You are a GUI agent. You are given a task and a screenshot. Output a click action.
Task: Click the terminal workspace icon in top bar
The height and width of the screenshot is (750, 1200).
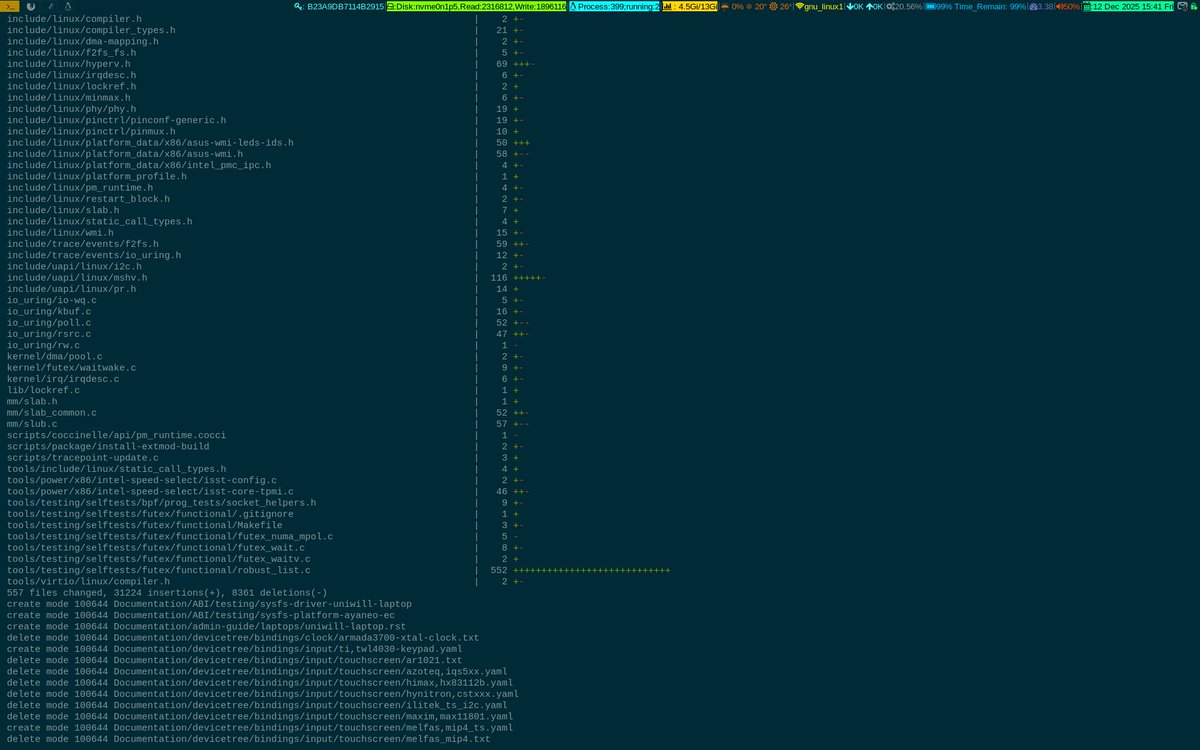pos(10,6)
